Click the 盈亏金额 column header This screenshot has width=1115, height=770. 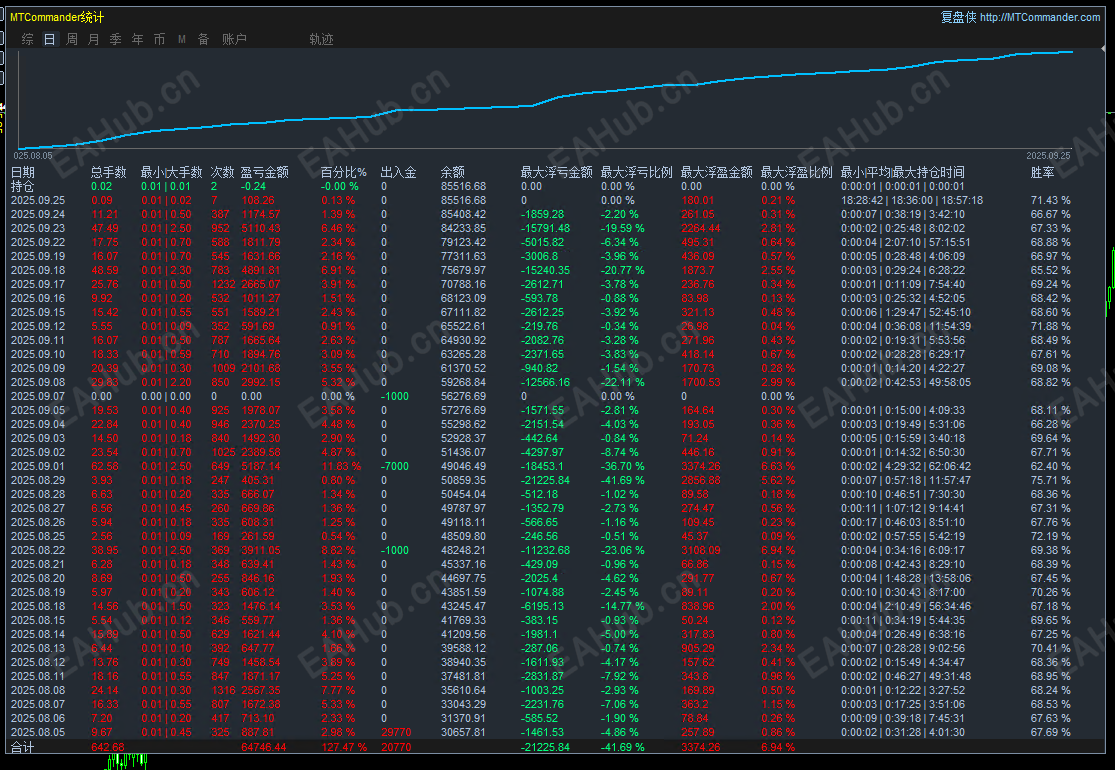(x=265, y=172)
